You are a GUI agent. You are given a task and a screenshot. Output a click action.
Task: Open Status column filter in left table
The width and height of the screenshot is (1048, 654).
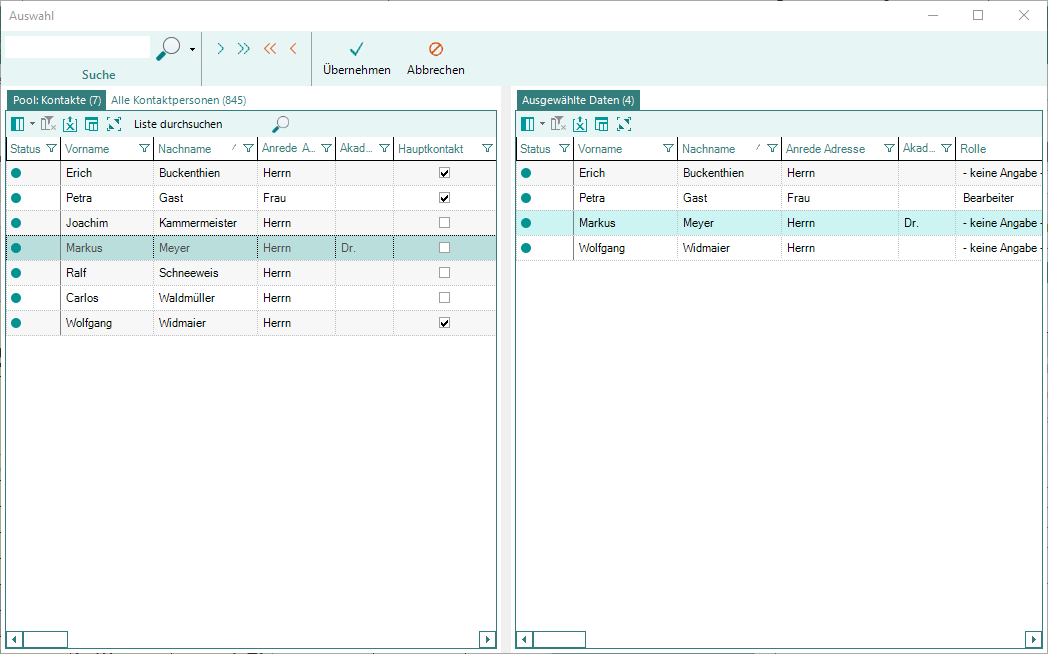click(51, 148)
